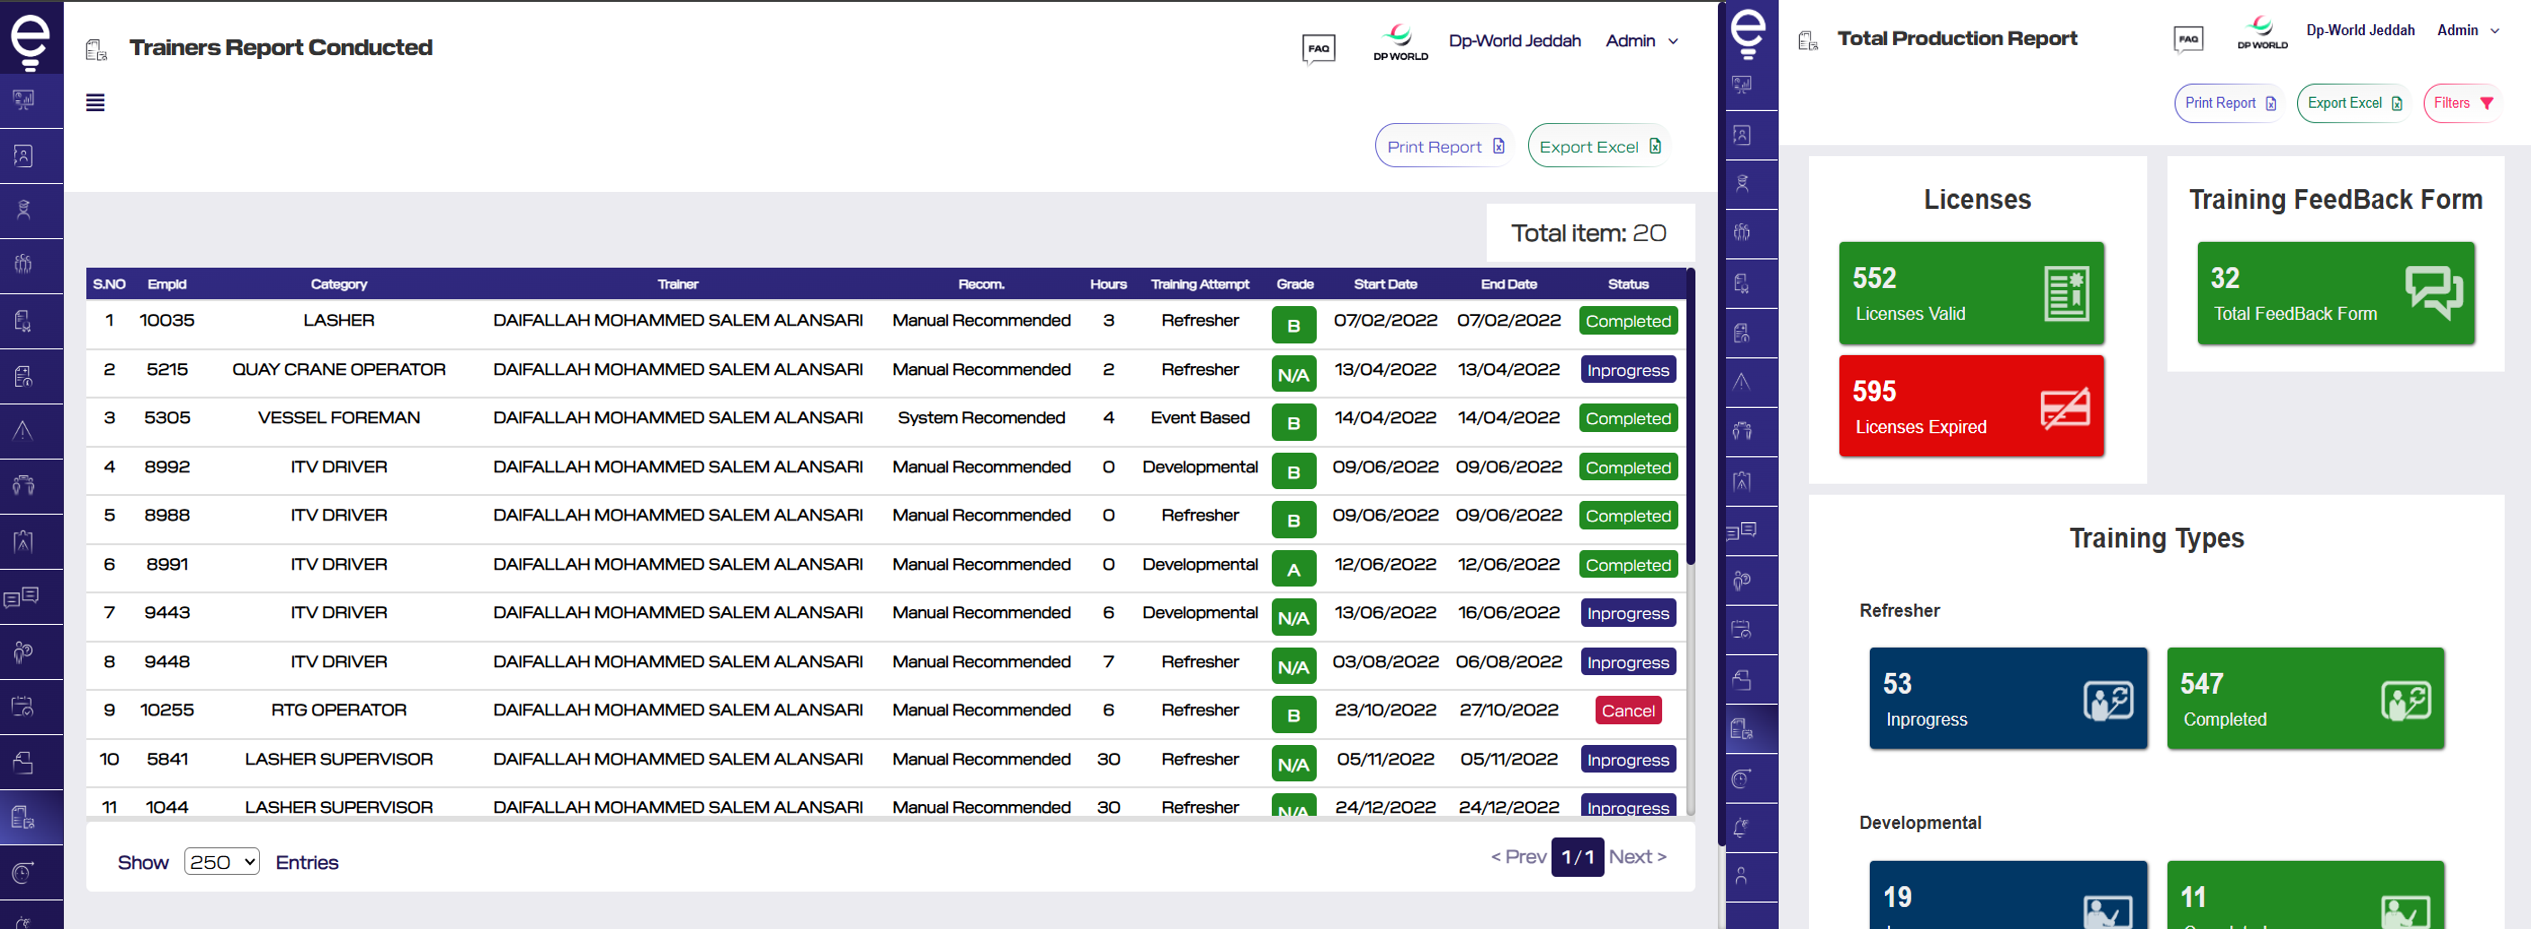2531x929 pixels.
Task: Click the Refresher Completed training icon
Action: (2405, 700)
